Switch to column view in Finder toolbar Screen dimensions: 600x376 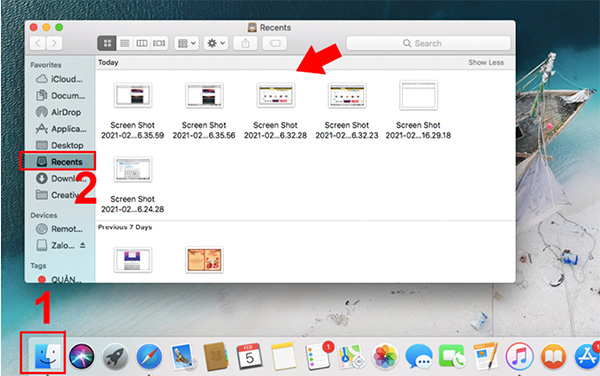142,43
